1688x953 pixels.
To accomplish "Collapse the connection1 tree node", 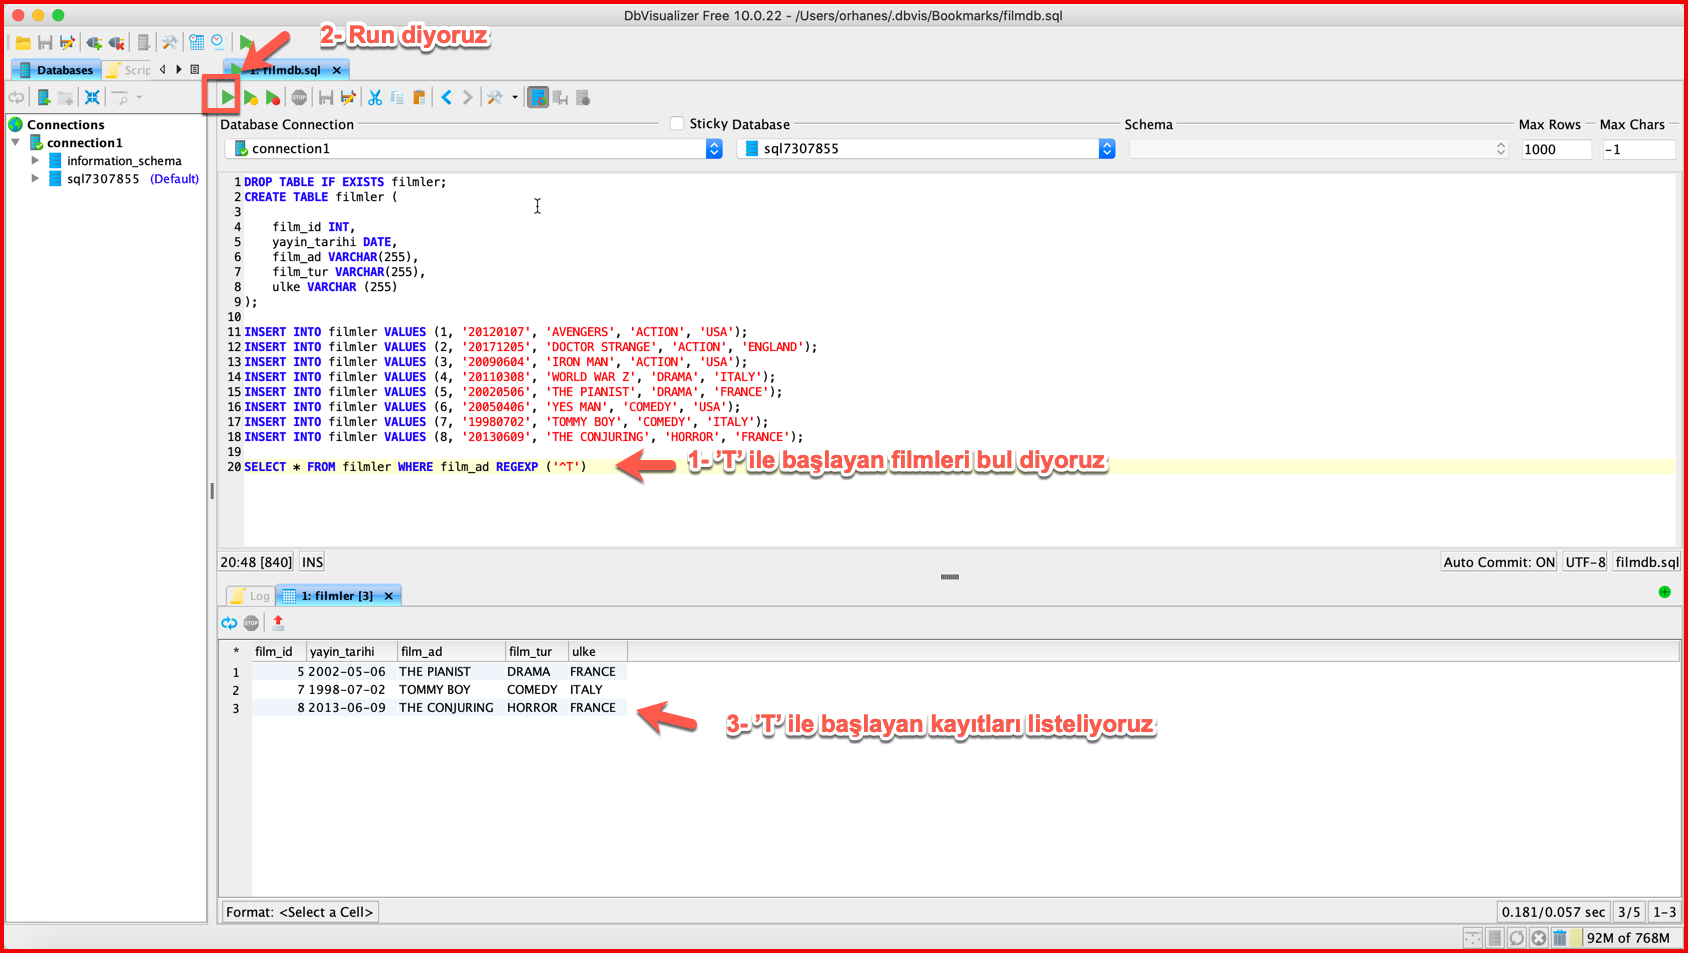I will 16,142.
